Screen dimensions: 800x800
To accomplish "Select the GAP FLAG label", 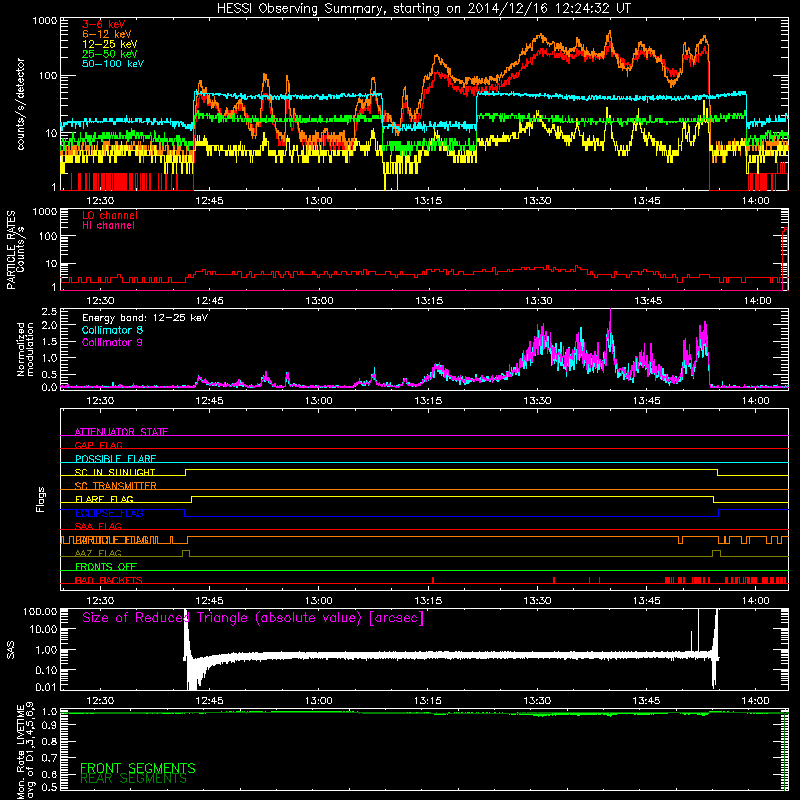I will pyautogui.click(x=98, y=445).
